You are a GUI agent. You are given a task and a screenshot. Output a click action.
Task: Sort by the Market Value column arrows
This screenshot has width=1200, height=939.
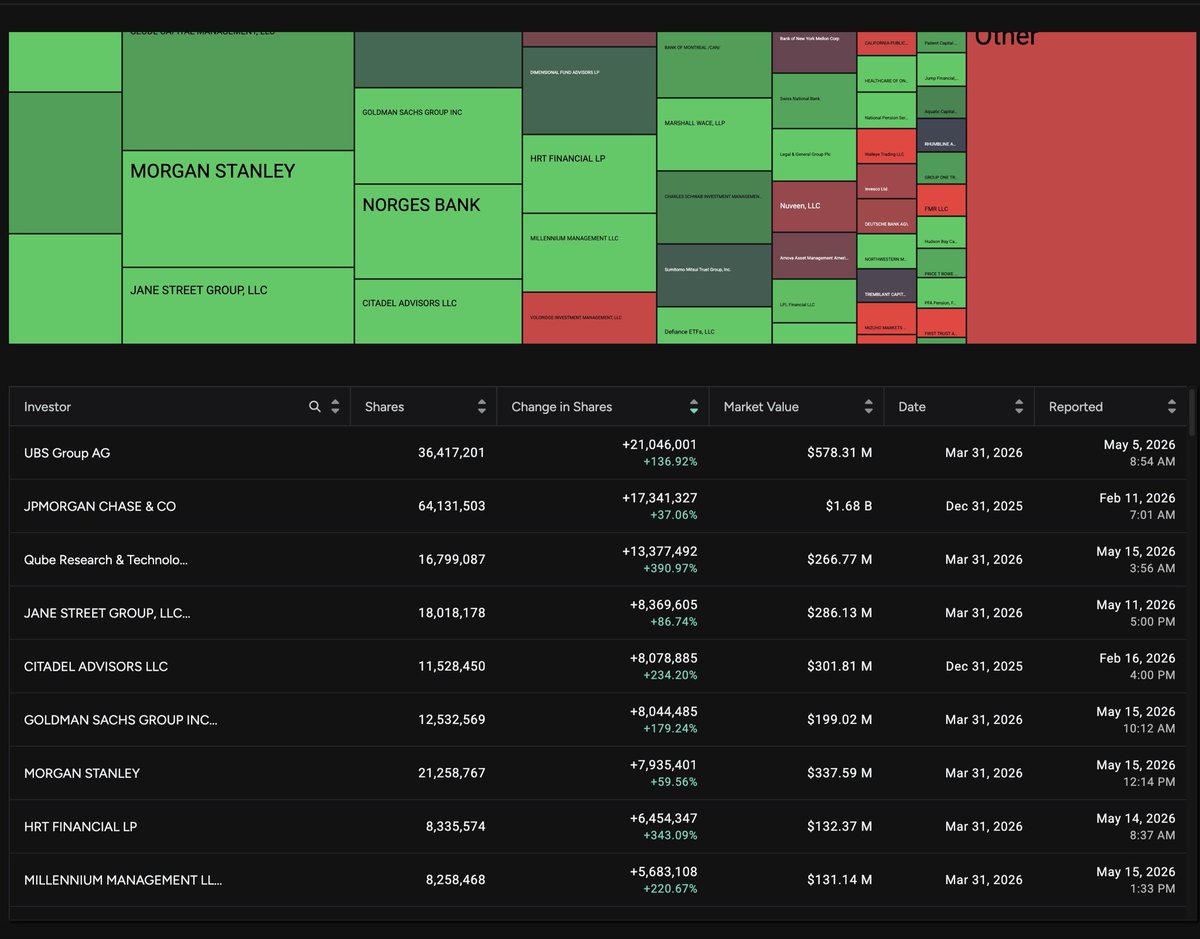click(x=869, y=407)
